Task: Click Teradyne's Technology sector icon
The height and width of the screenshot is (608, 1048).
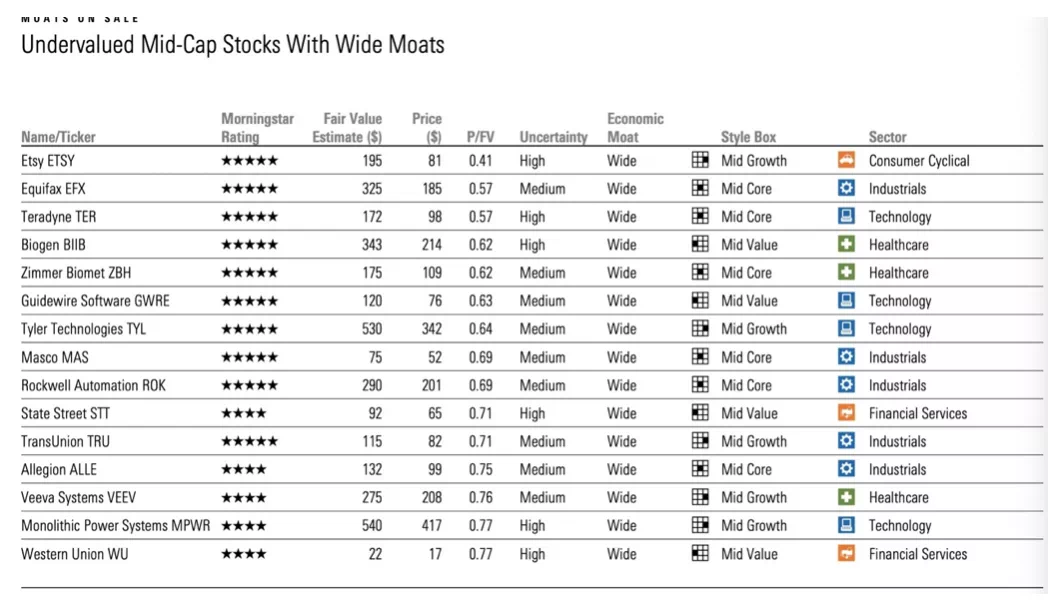Action: (x=846, y=216)
